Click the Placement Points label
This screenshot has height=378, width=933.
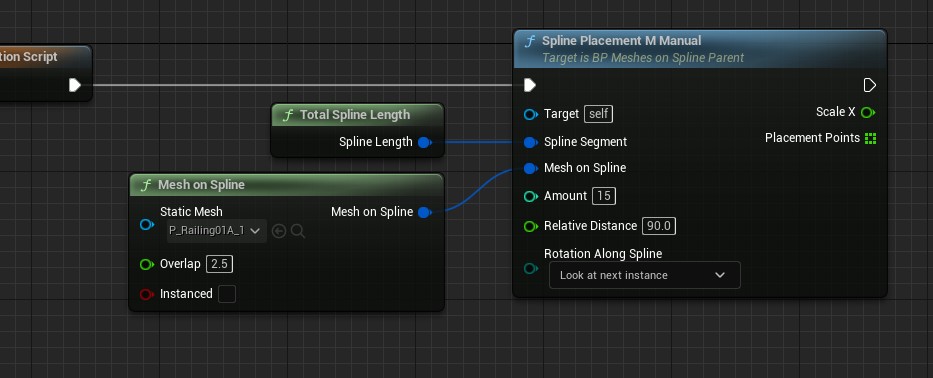coord(812,138)
